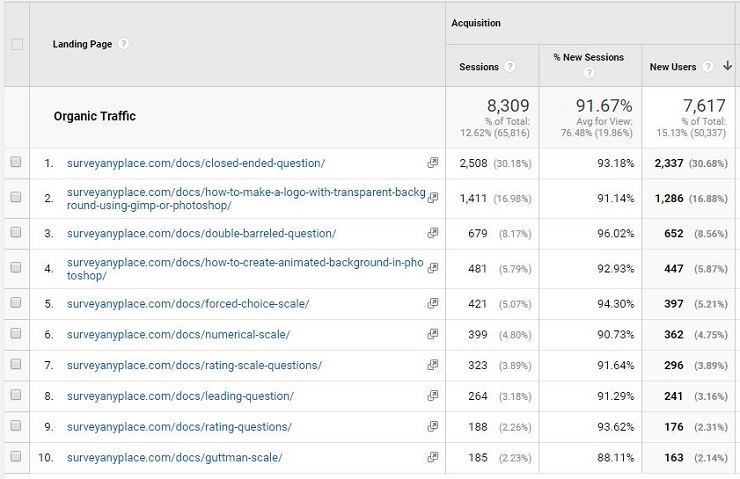
Task: Open the rating-questions landing page link
Action: click(179, 427)
